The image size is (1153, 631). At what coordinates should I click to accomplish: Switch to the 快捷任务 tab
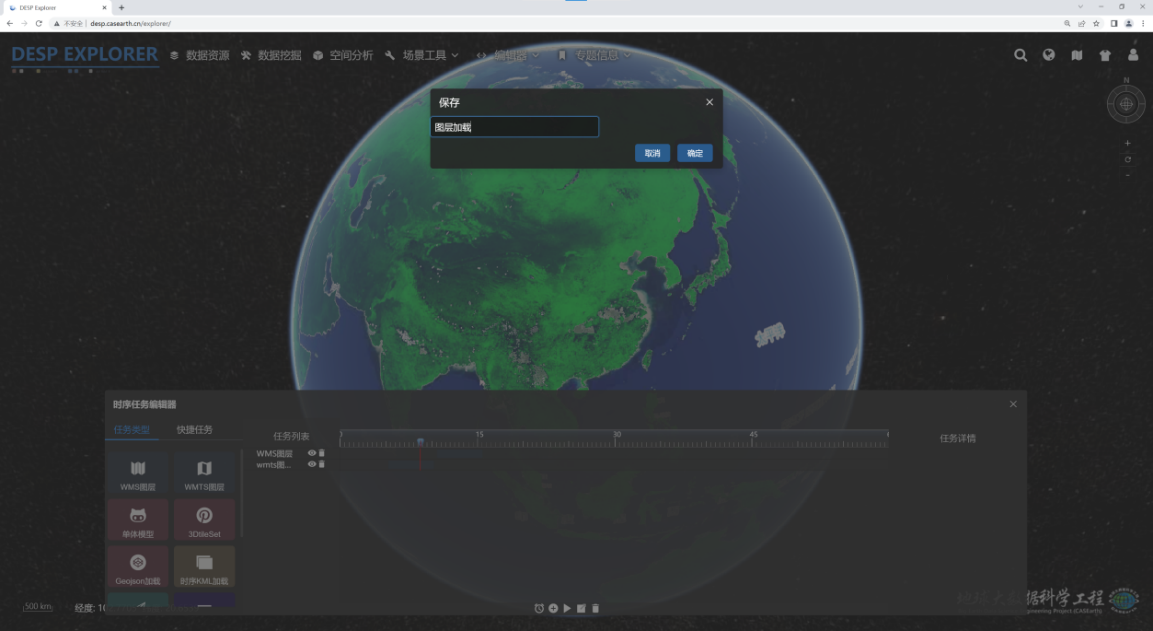(x=195, y=430)
